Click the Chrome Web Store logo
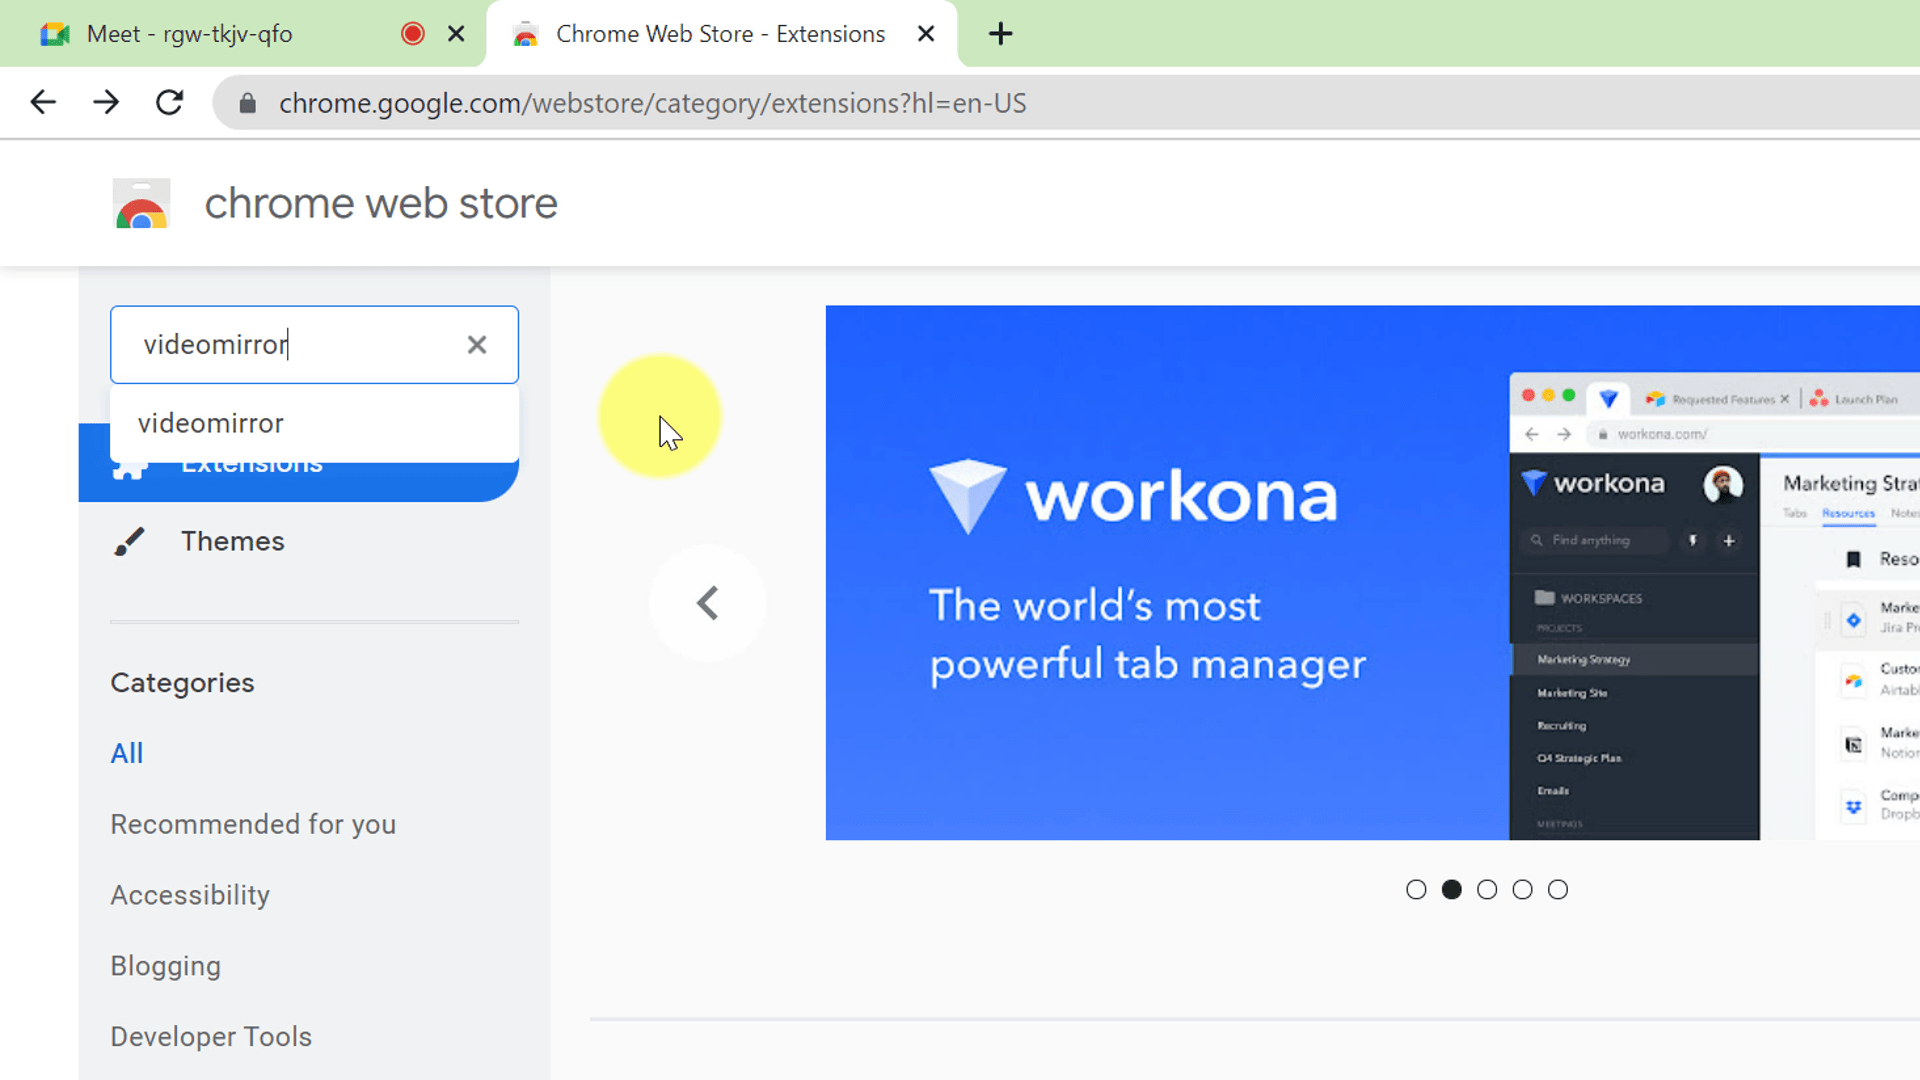Image resolution: width=1920 pixels, height=1080 pixels. point(141,204)
